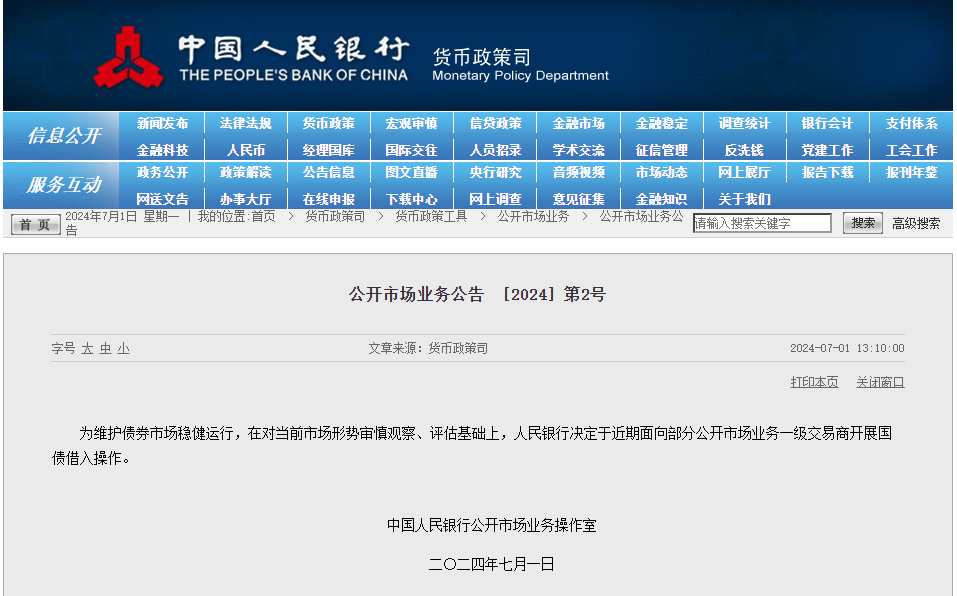The width and height of the screenshot is (957, 596).
Task: Follow the 公开市场业务公告 breadcrumb link
Action: 641,217
